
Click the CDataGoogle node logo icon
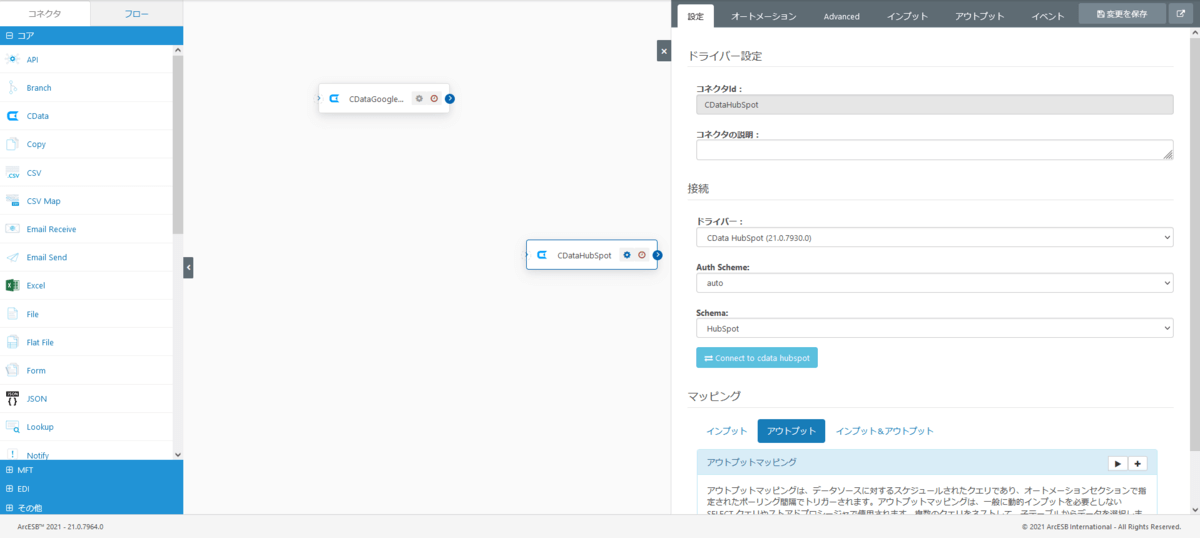point(333,99)
